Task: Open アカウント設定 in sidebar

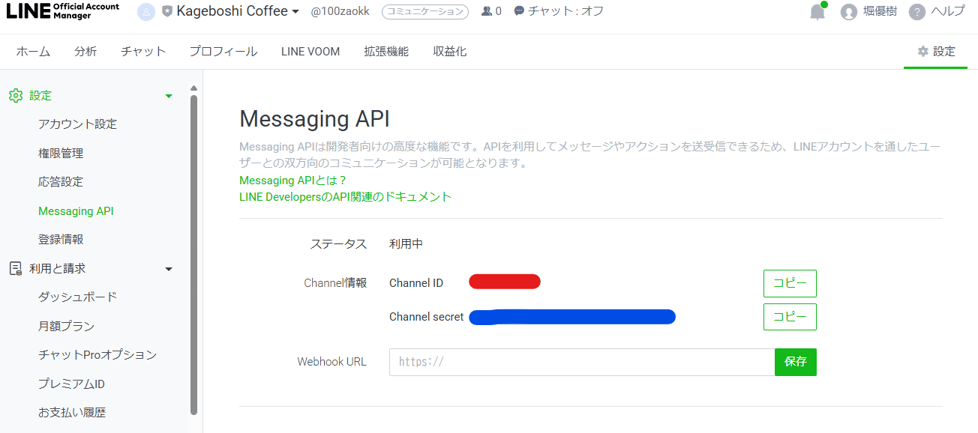Action: tap(77, 124)
